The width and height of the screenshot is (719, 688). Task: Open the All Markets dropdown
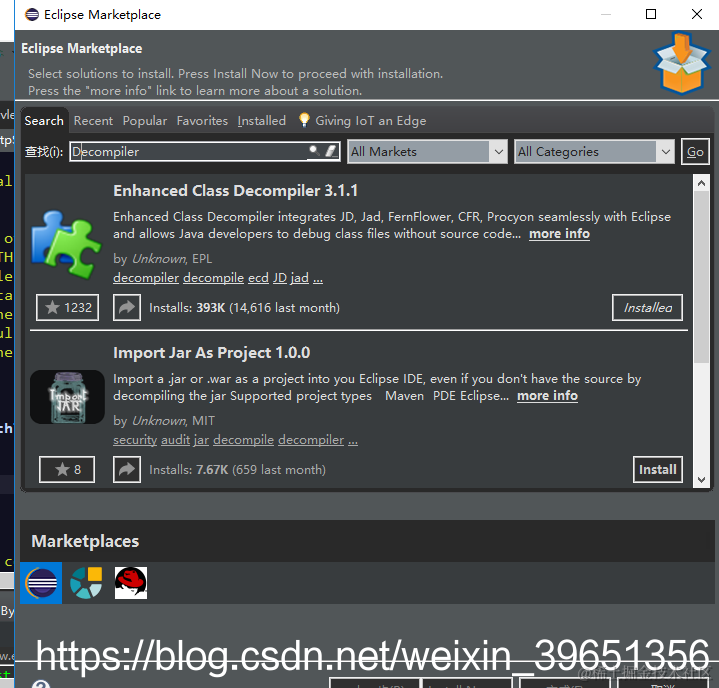[428, 151]
